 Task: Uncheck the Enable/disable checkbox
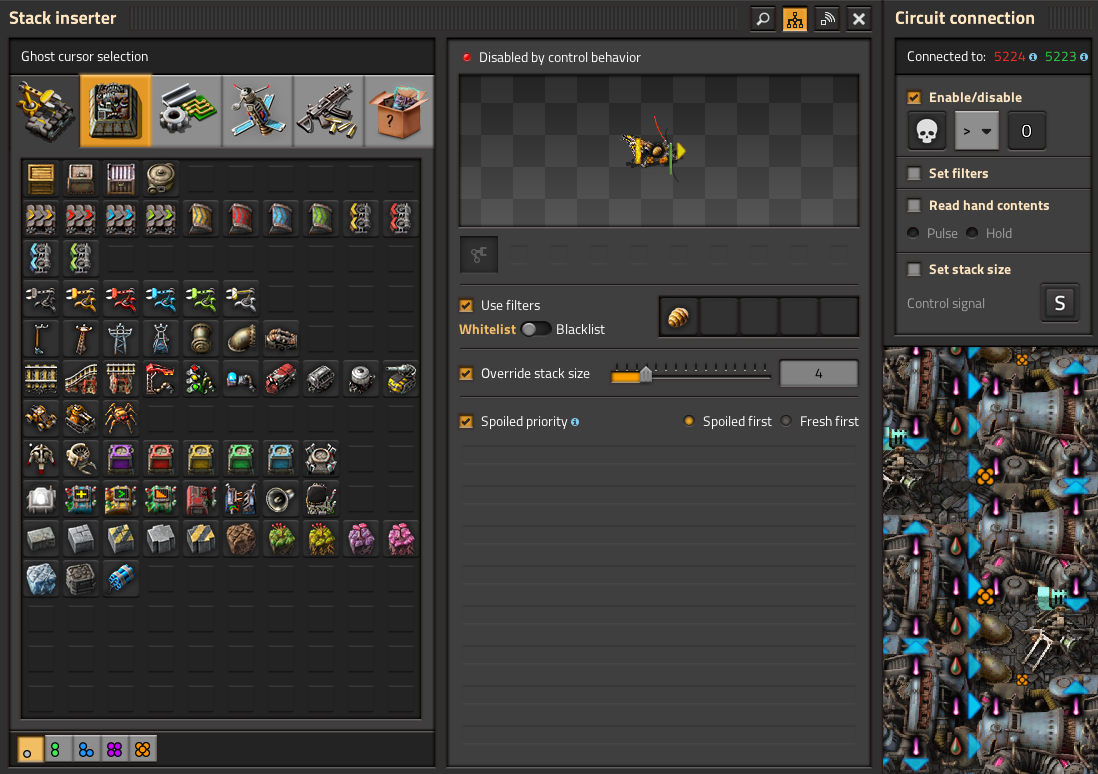pos(914,97)
